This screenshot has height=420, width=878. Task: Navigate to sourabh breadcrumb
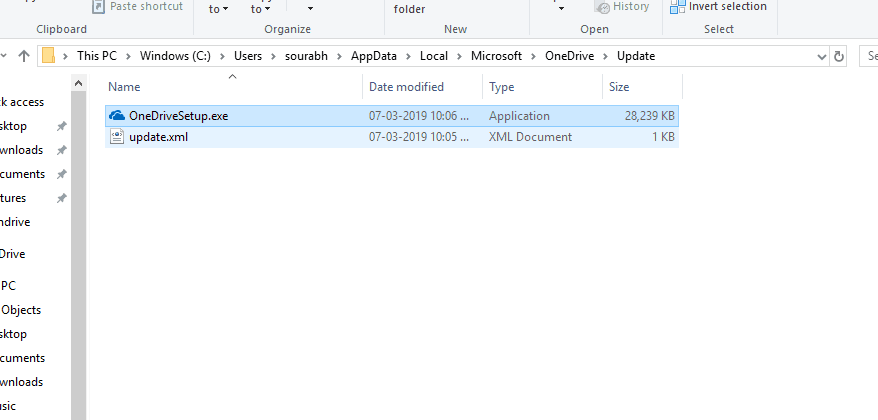[306, 56]
